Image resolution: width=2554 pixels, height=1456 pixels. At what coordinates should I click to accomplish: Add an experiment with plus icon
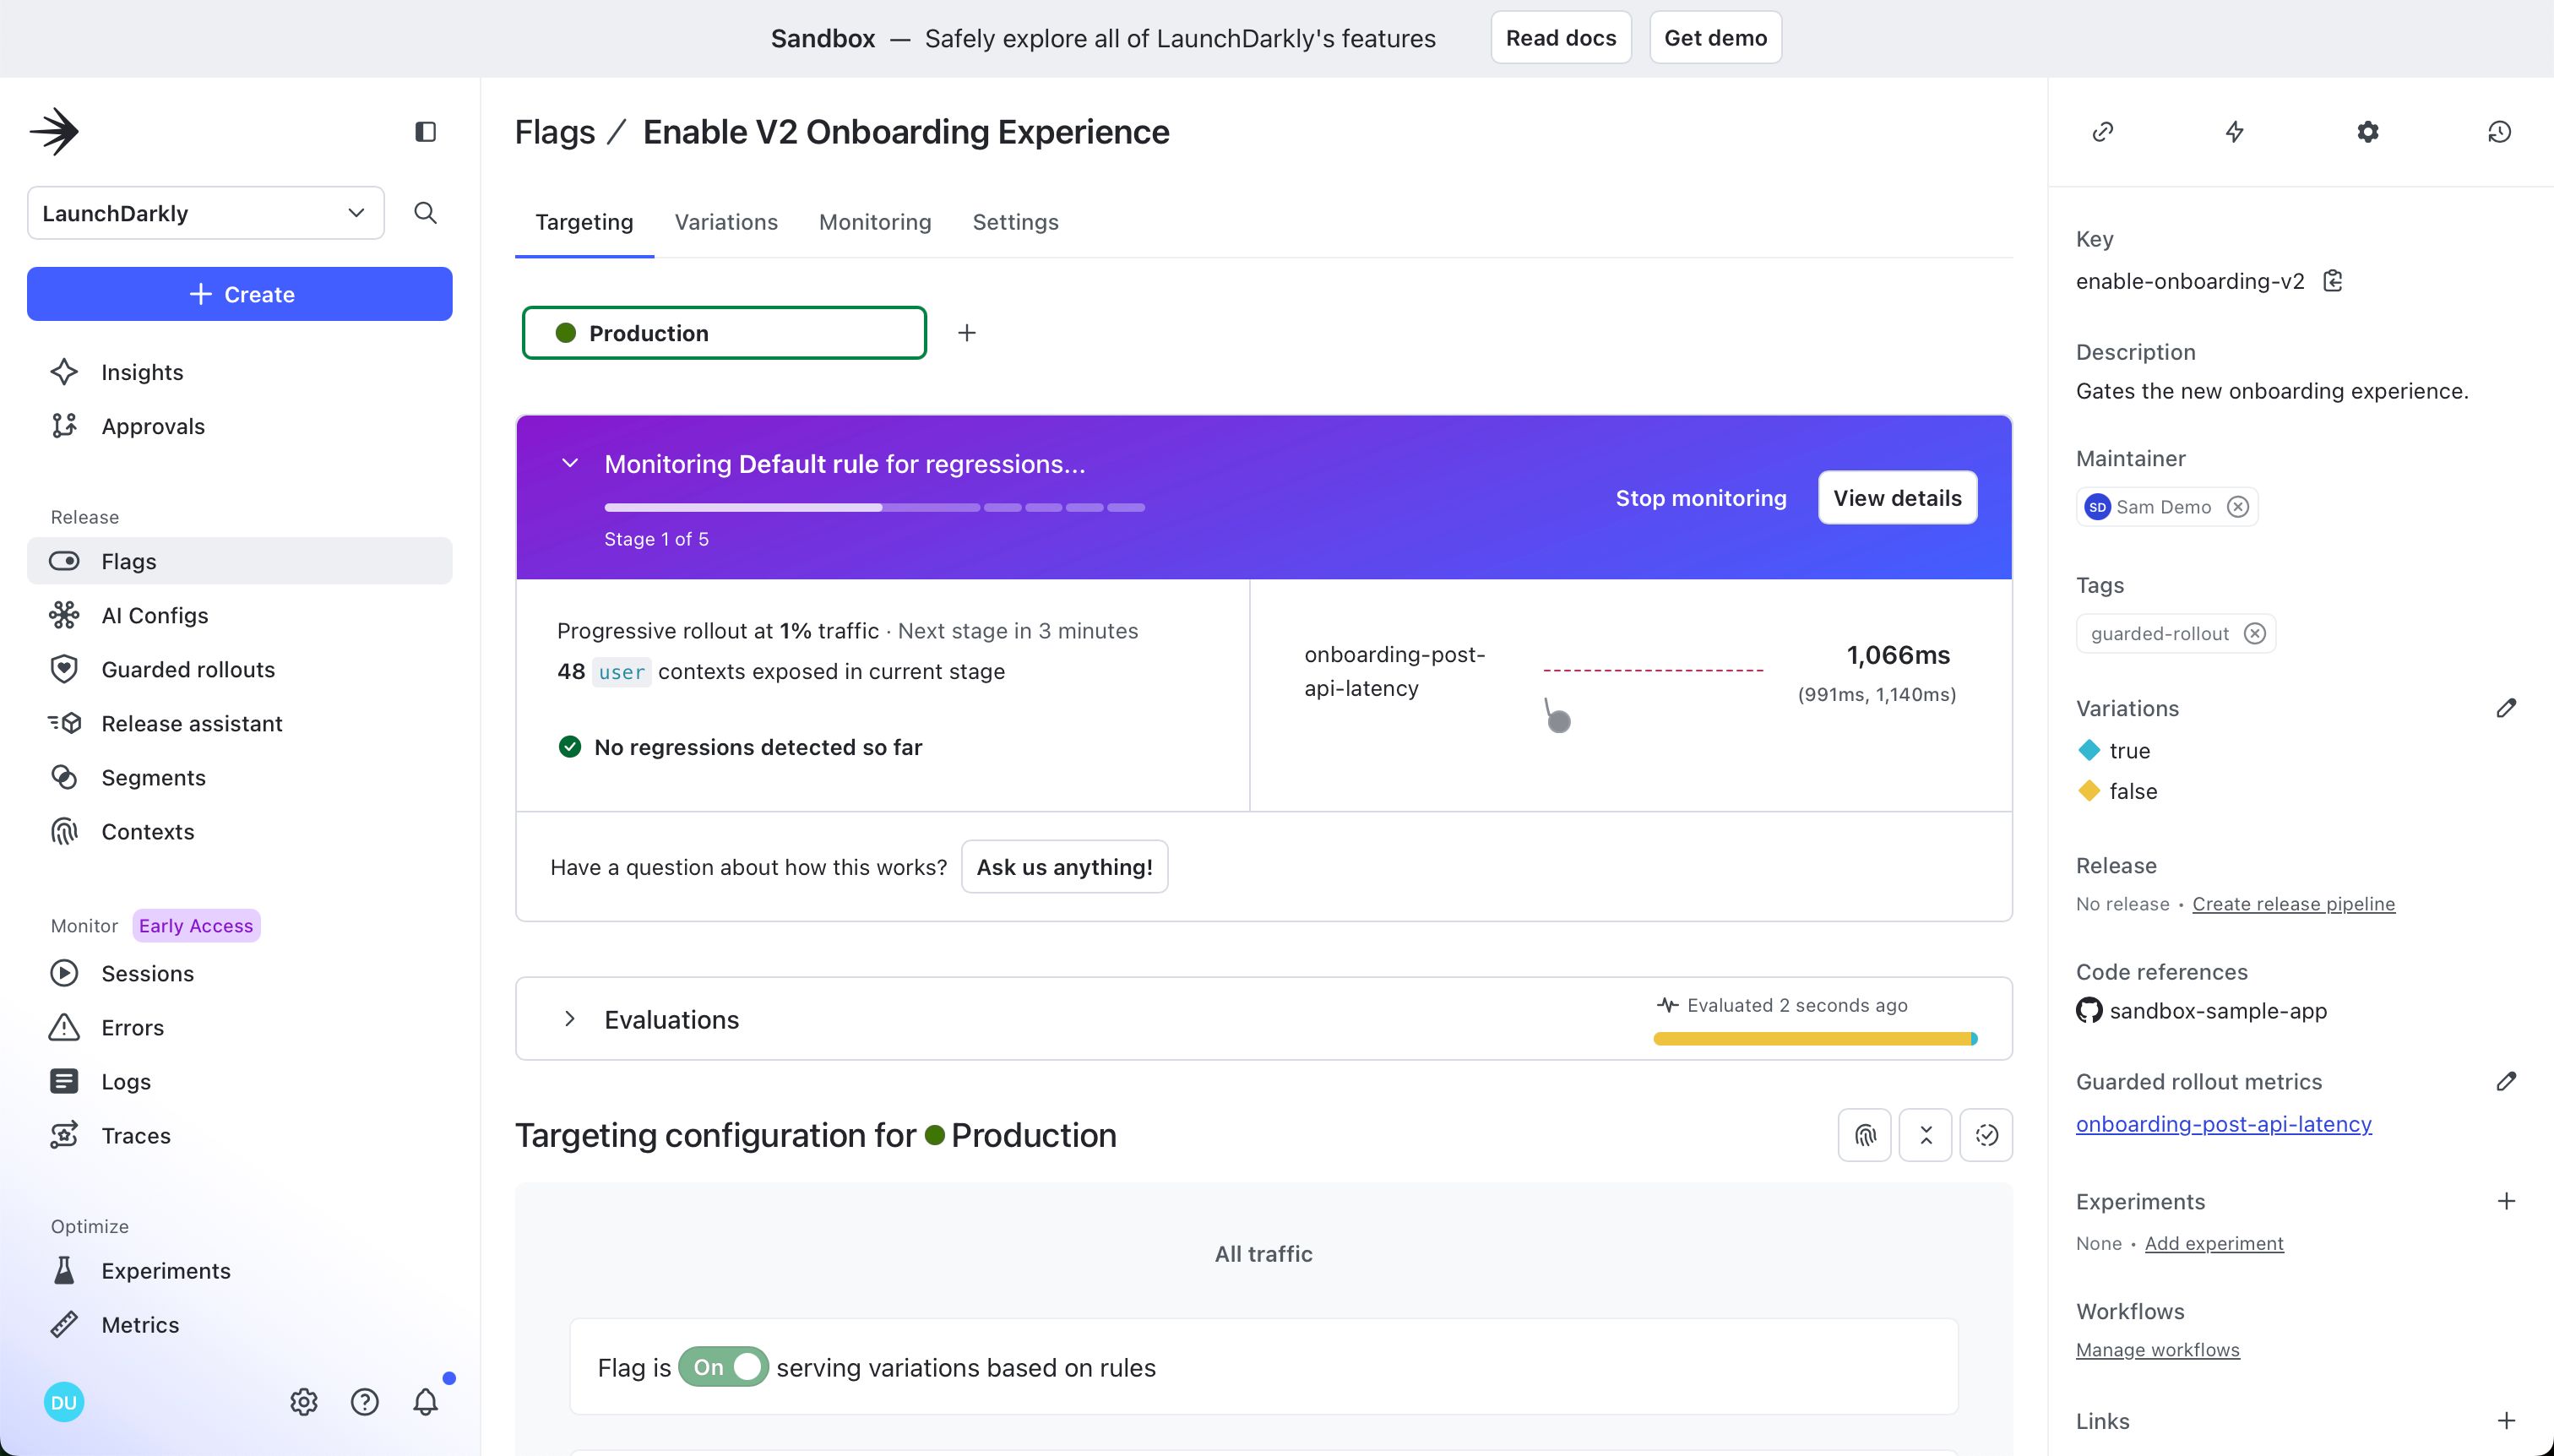pyautogui.click(x=2506, y=1201)
